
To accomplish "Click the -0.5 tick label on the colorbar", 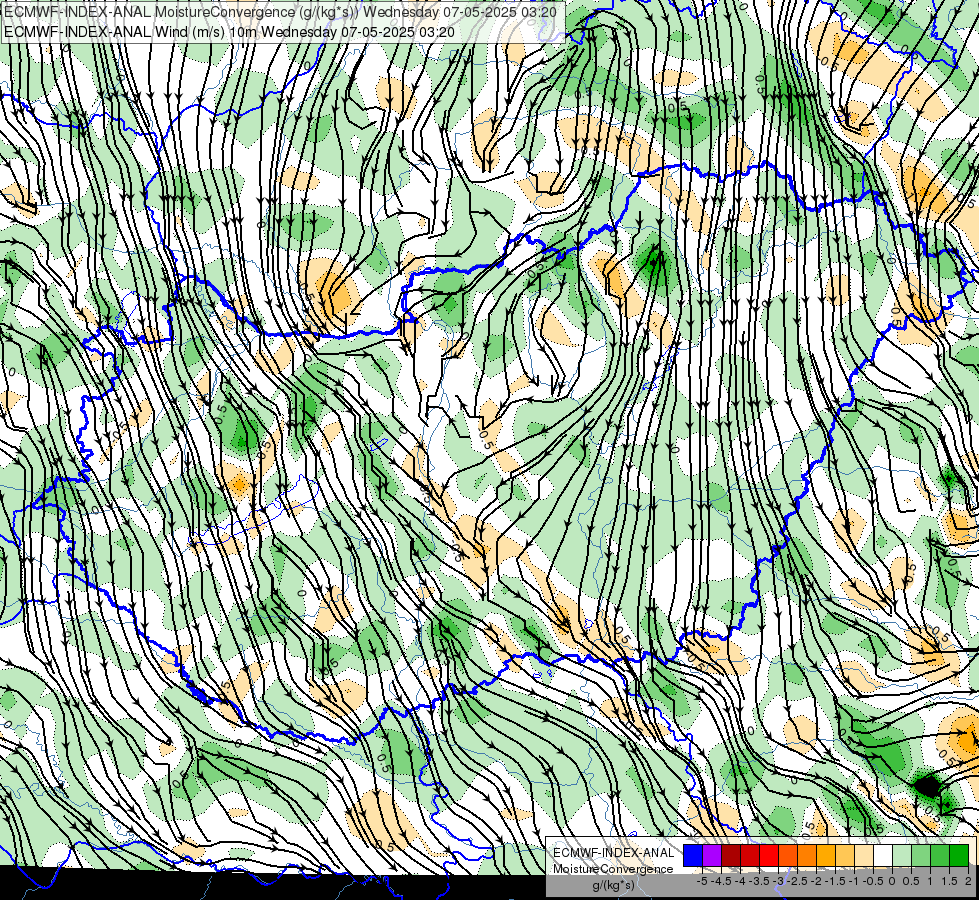I will point(873,881).
